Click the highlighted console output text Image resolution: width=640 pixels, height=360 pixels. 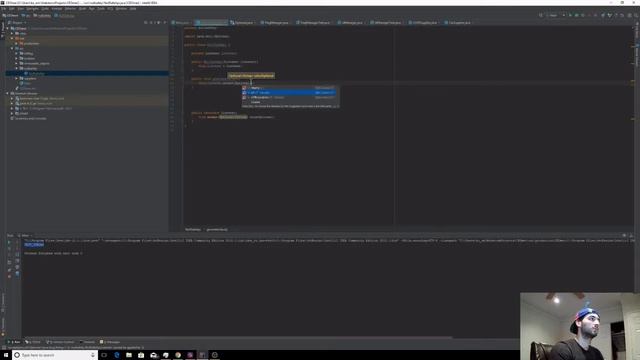[x=34, y=244]
